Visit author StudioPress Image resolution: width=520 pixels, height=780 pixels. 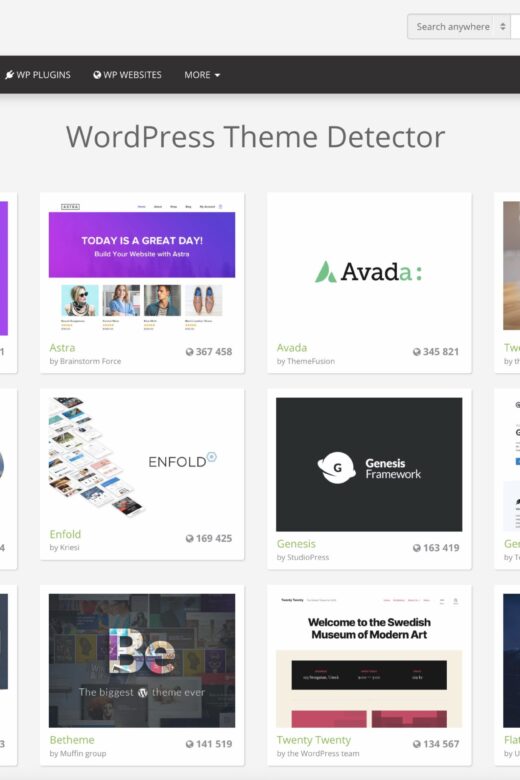(308, 557)
